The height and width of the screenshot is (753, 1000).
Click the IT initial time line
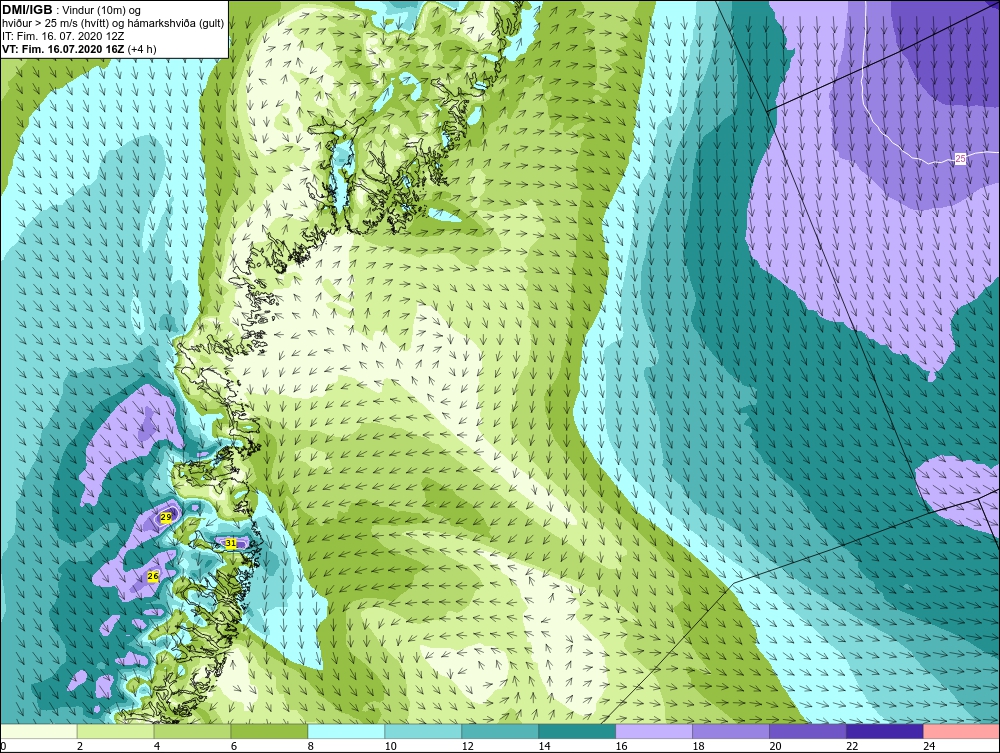coord(63,36)
